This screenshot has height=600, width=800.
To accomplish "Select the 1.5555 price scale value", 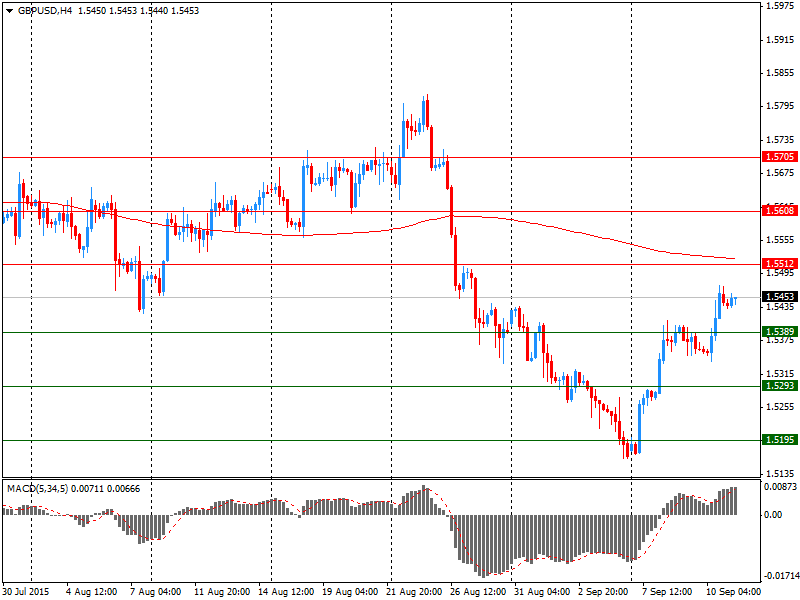I will coord(780,240).
